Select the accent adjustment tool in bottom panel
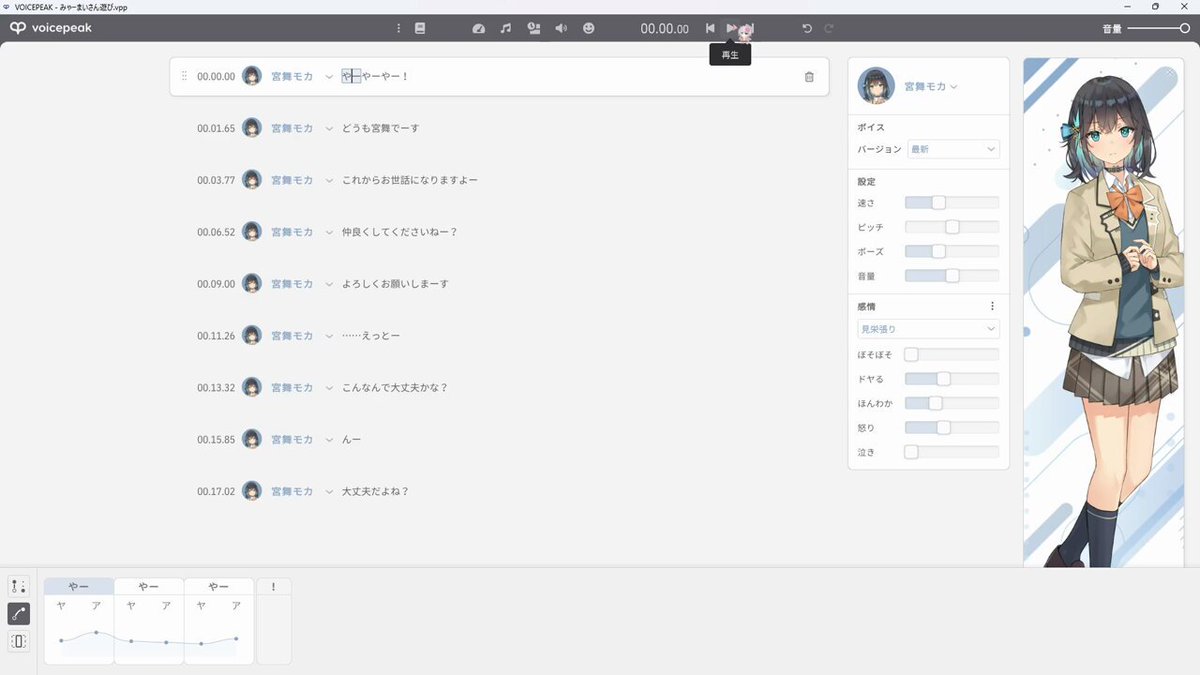 click(x=19, y=586)
